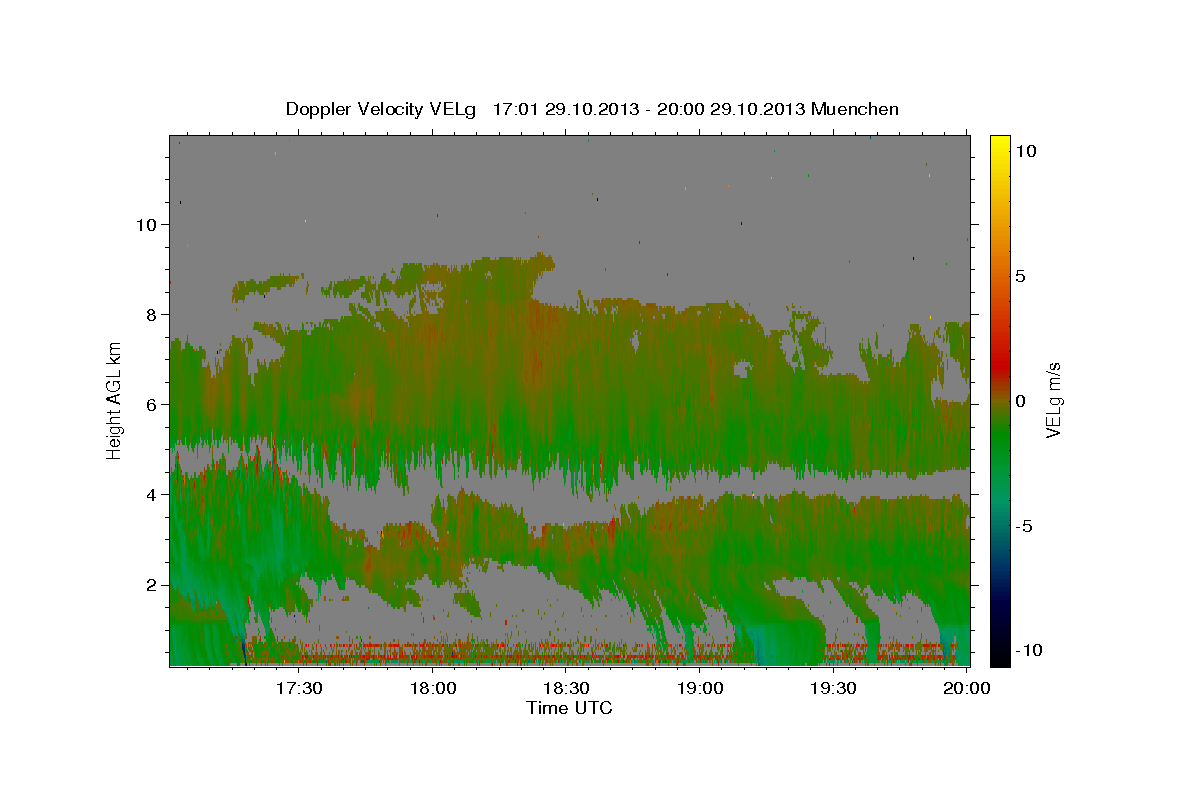Click the 'Height AGL km' axis label
The height and width of the screenshot is (800, 1200).
115,400
